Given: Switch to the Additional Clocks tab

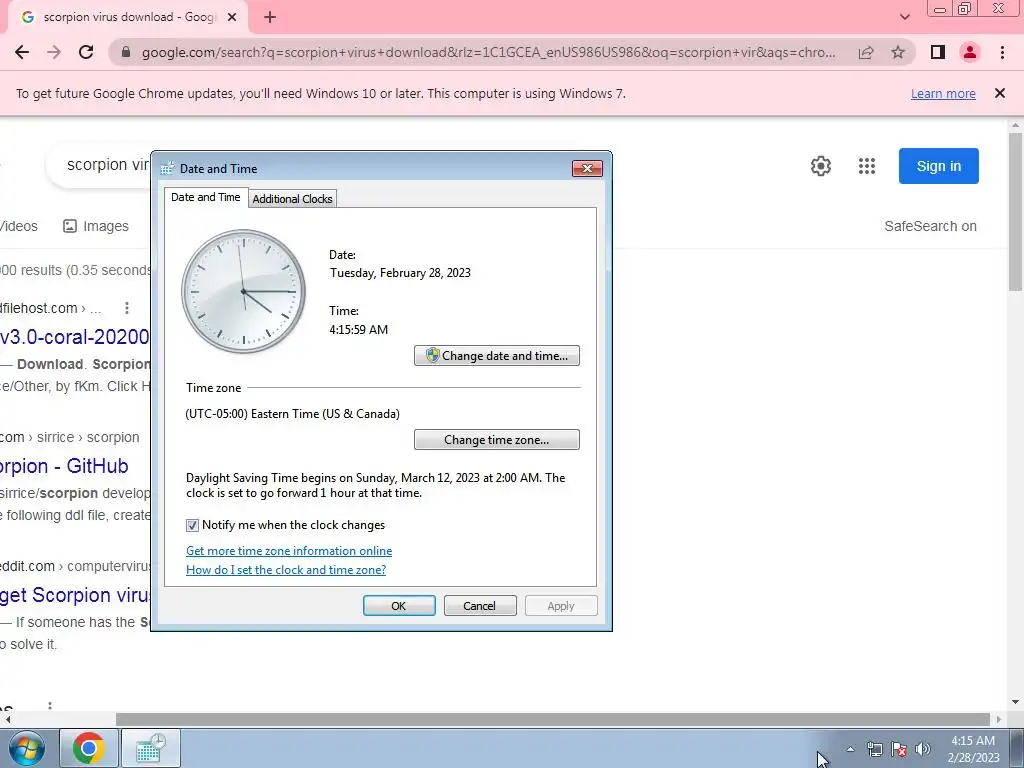Looking at the screenshot, I should (292, 199).
